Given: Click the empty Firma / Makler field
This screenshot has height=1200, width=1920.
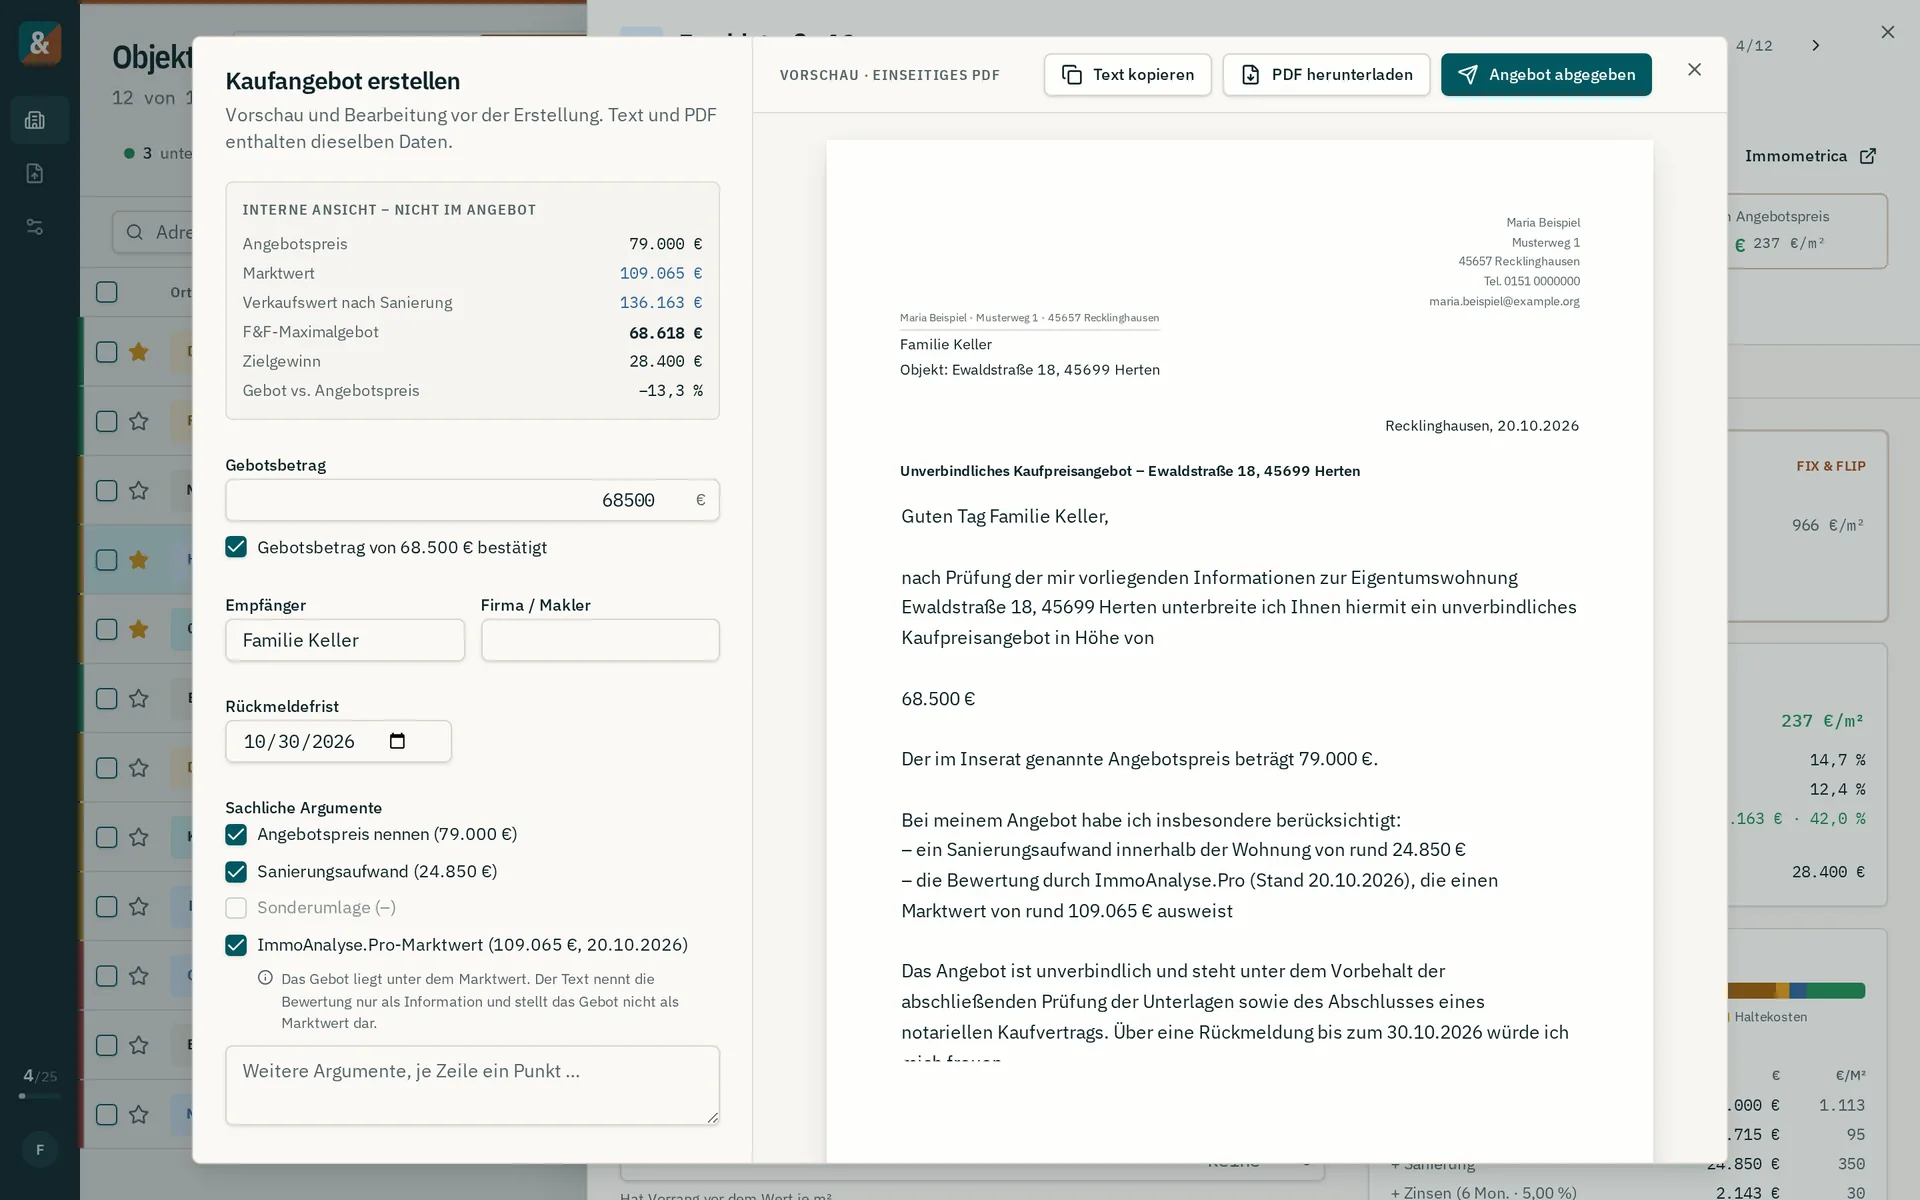Looking at the screenshot, I should pos(600,640).
